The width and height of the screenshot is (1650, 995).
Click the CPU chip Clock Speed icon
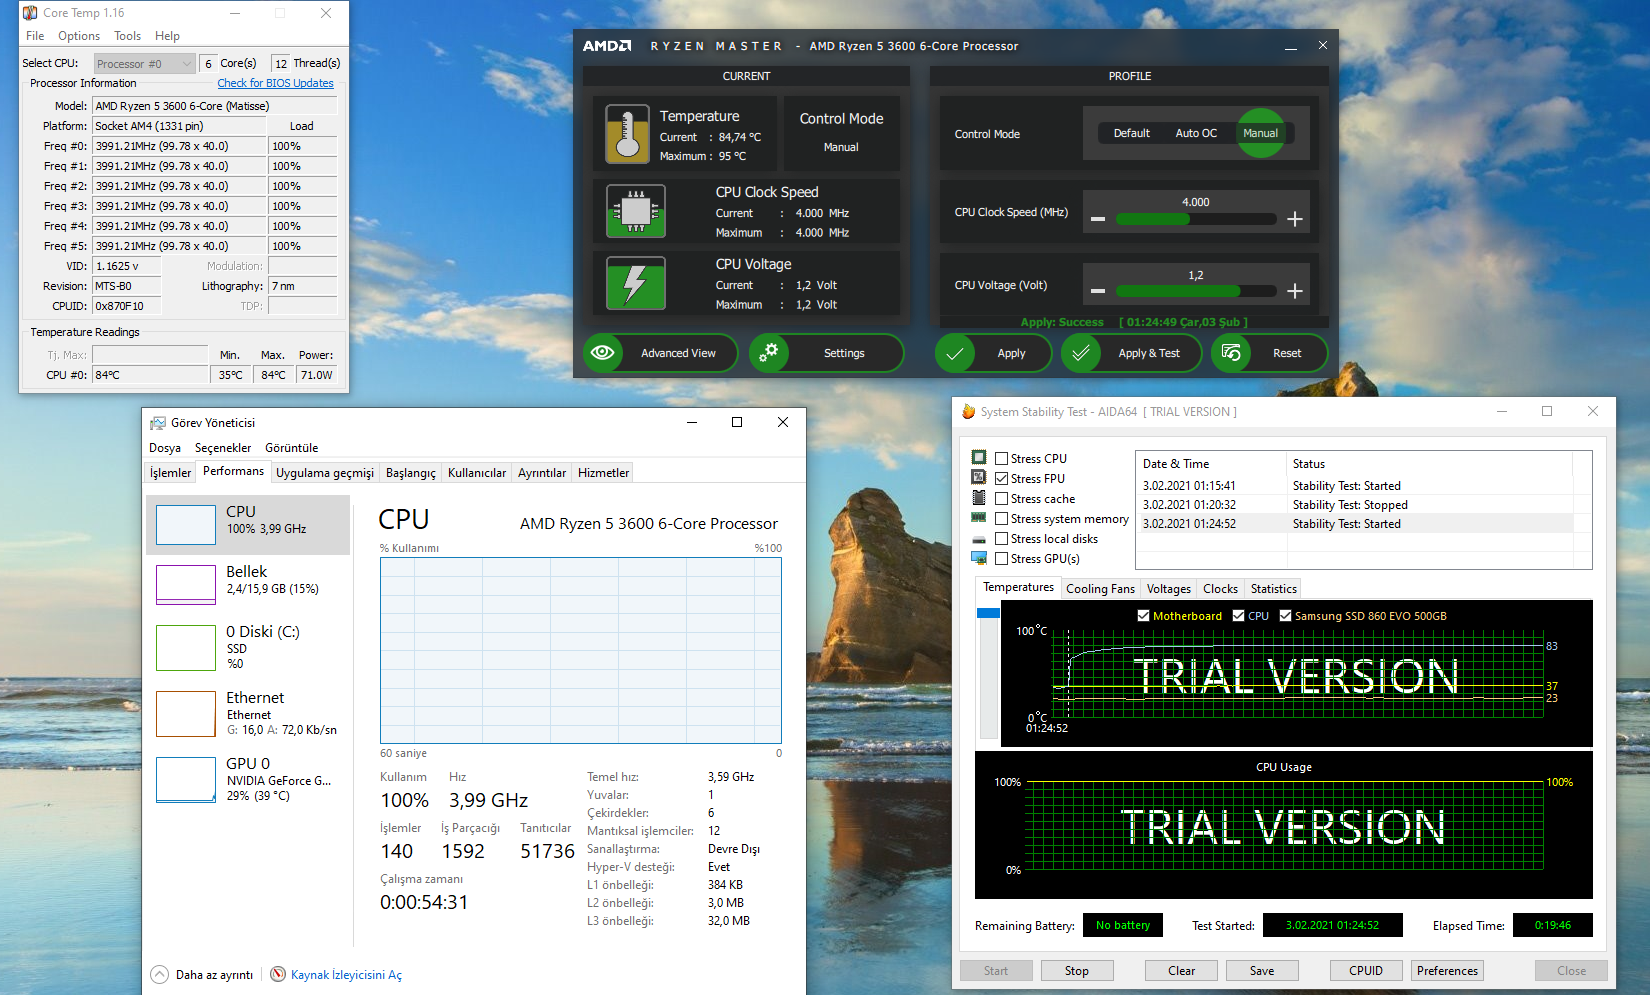635,211
